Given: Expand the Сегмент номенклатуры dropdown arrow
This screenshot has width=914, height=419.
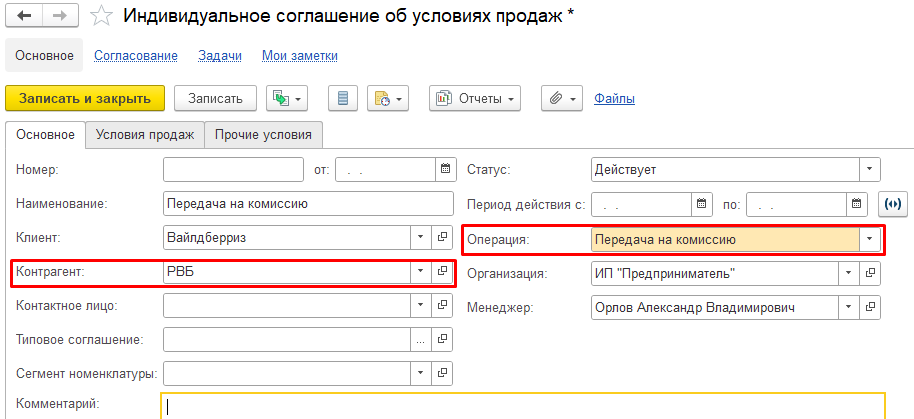Looking at the screenshot, I should click(x=421, y=373).
